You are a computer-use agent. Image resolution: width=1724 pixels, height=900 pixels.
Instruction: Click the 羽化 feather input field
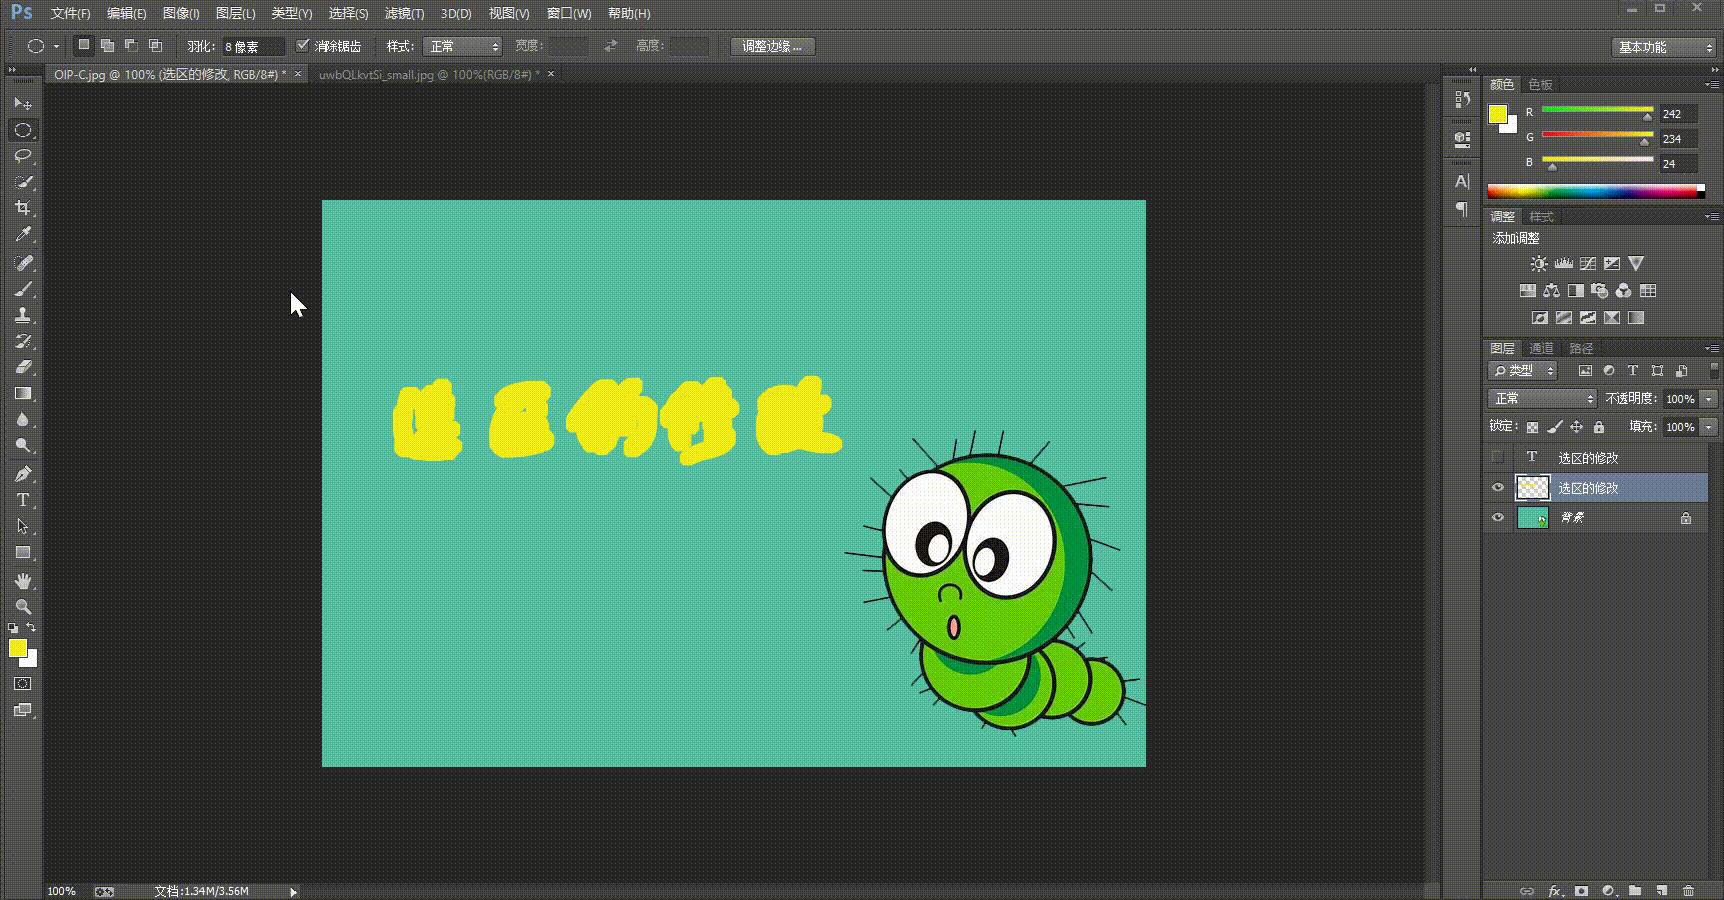[x=252, y=47]
